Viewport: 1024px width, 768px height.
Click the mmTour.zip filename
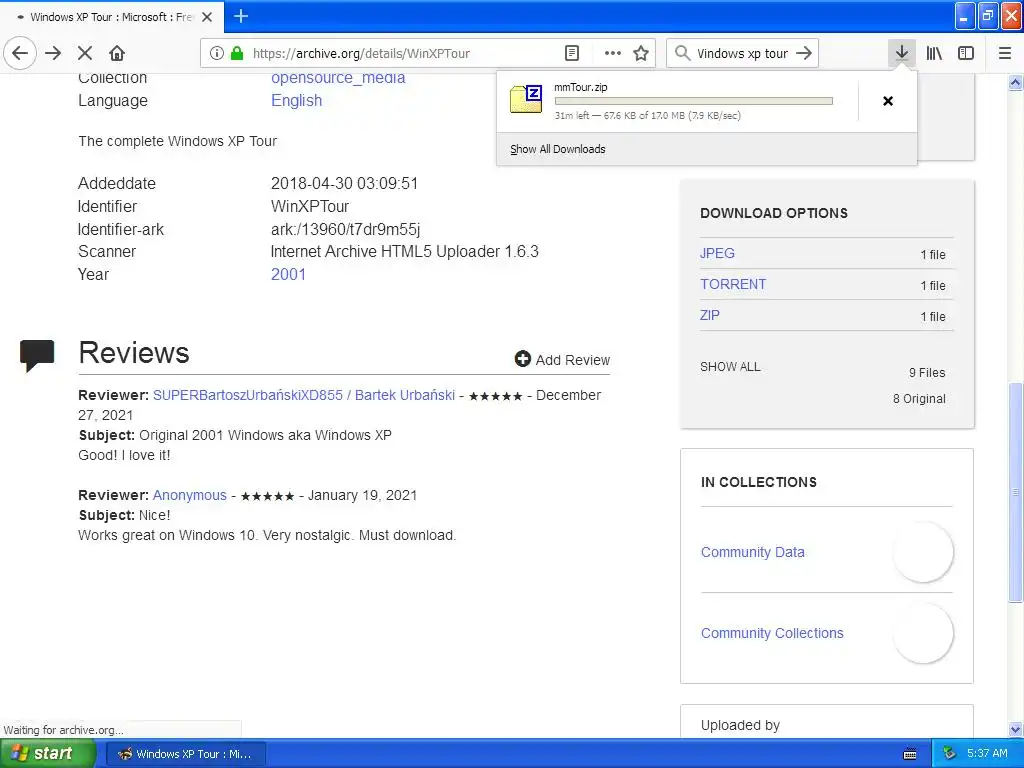pyautogui.click(x=581, y=88)
